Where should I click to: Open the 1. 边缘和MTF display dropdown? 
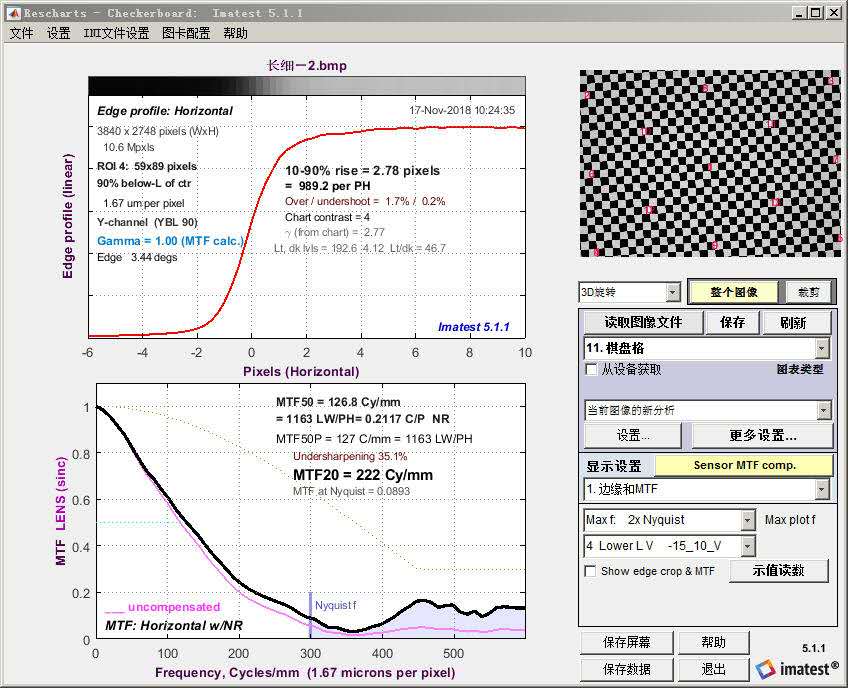822,489
